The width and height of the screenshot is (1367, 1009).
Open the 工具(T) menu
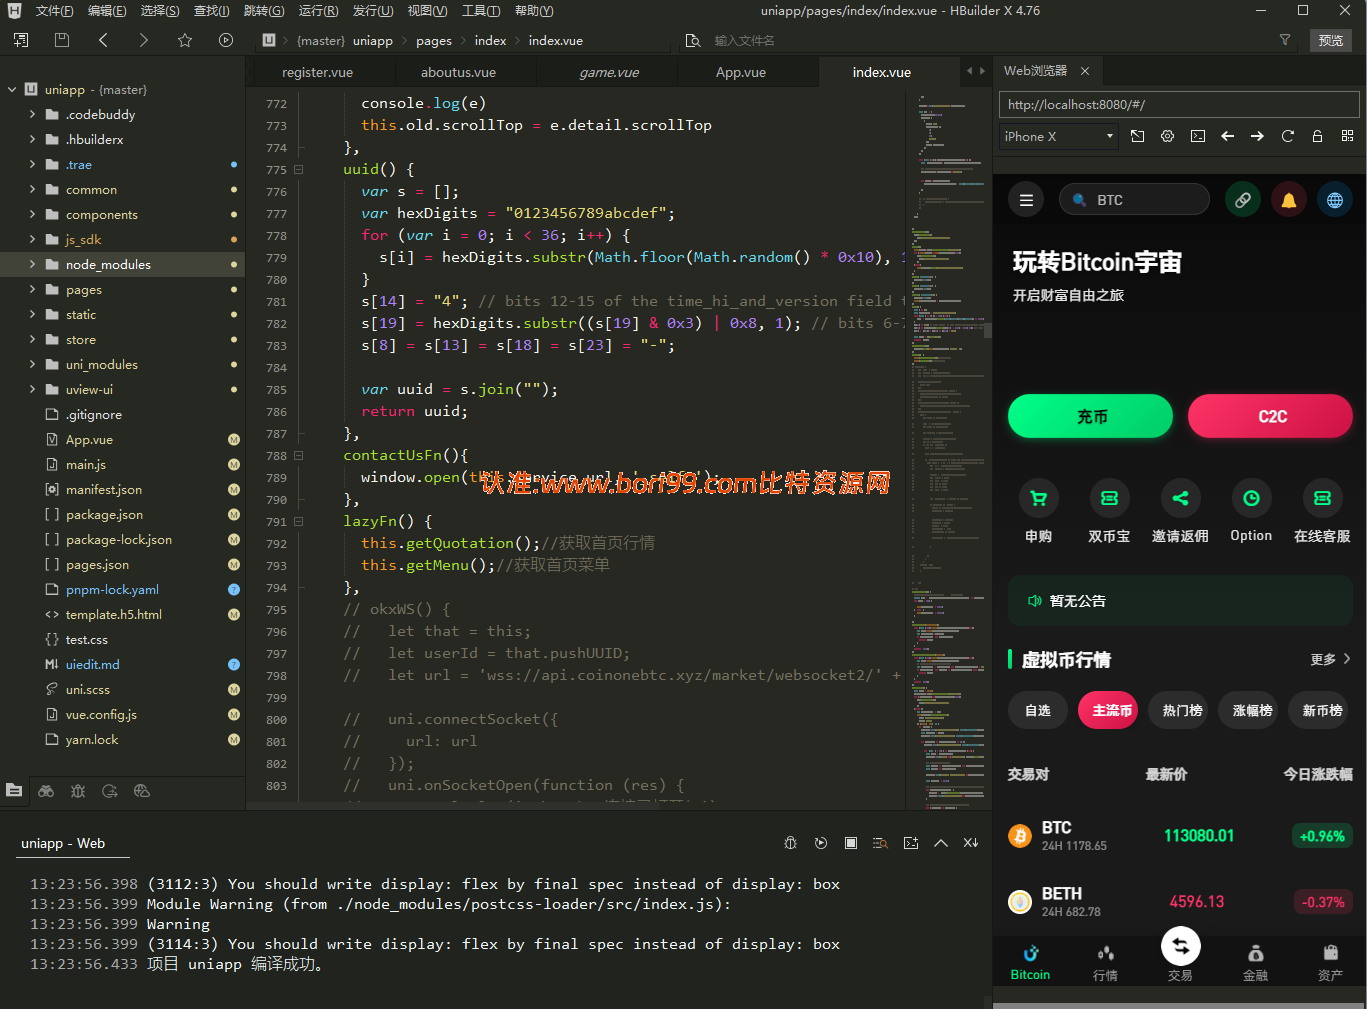(x=481, y=10)
